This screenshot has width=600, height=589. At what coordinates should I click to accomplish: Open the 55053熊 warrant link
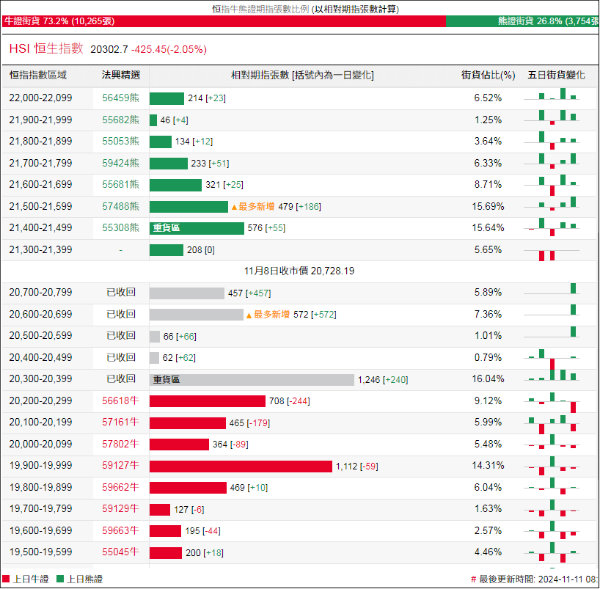click(121, 141)
